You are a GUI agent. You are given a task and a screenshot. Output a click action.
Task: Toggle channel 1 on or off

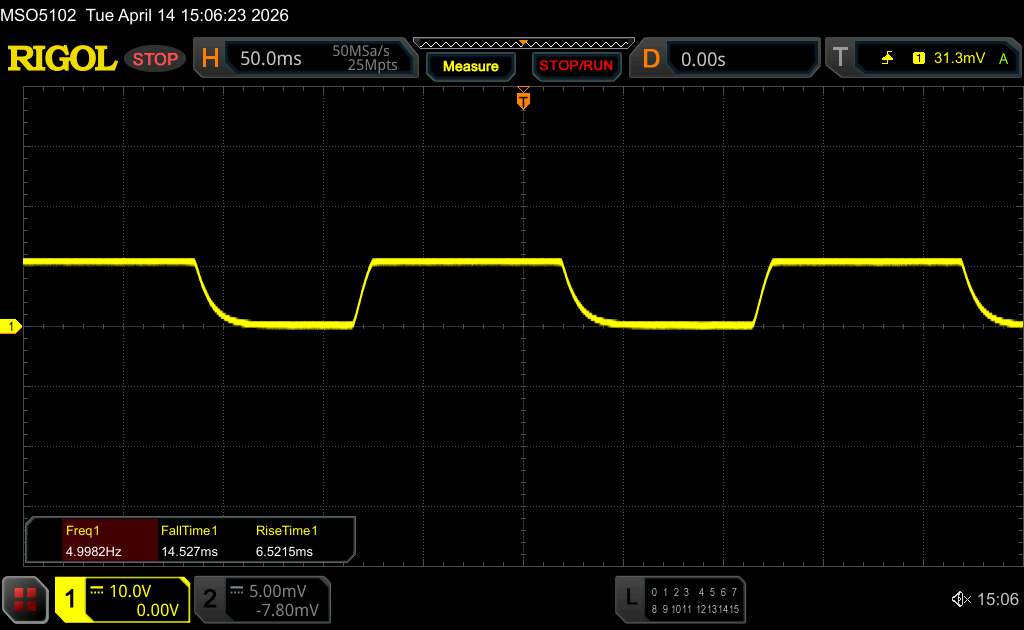(x=72, y=599)
